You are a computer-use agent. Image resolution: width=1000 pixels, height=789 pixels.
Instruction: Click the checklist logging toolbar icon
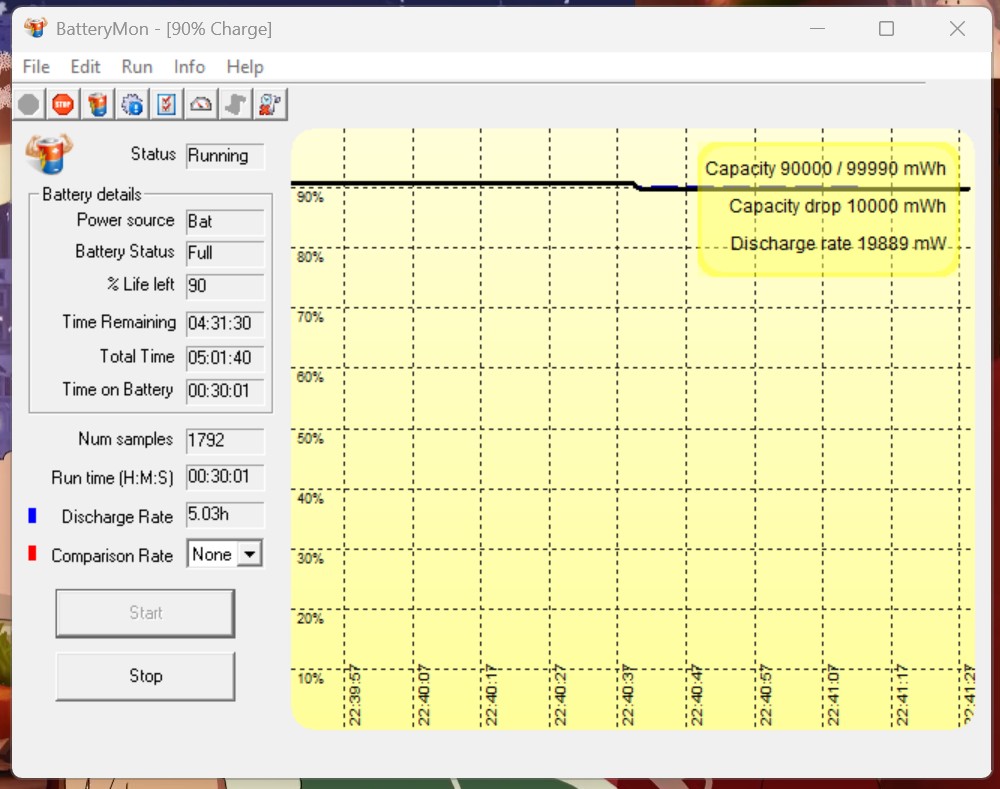(x=166, y=103)
